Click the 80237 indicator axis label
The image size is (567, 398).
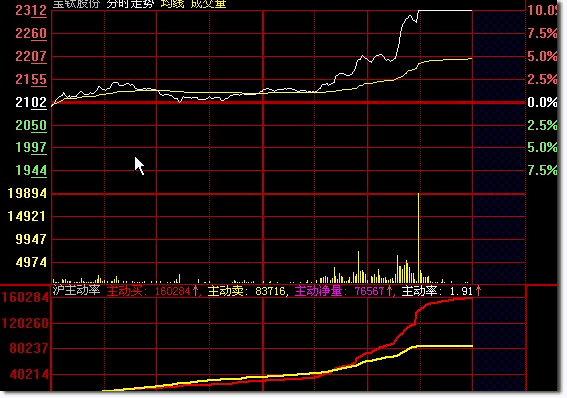click(x=29, y=348)
